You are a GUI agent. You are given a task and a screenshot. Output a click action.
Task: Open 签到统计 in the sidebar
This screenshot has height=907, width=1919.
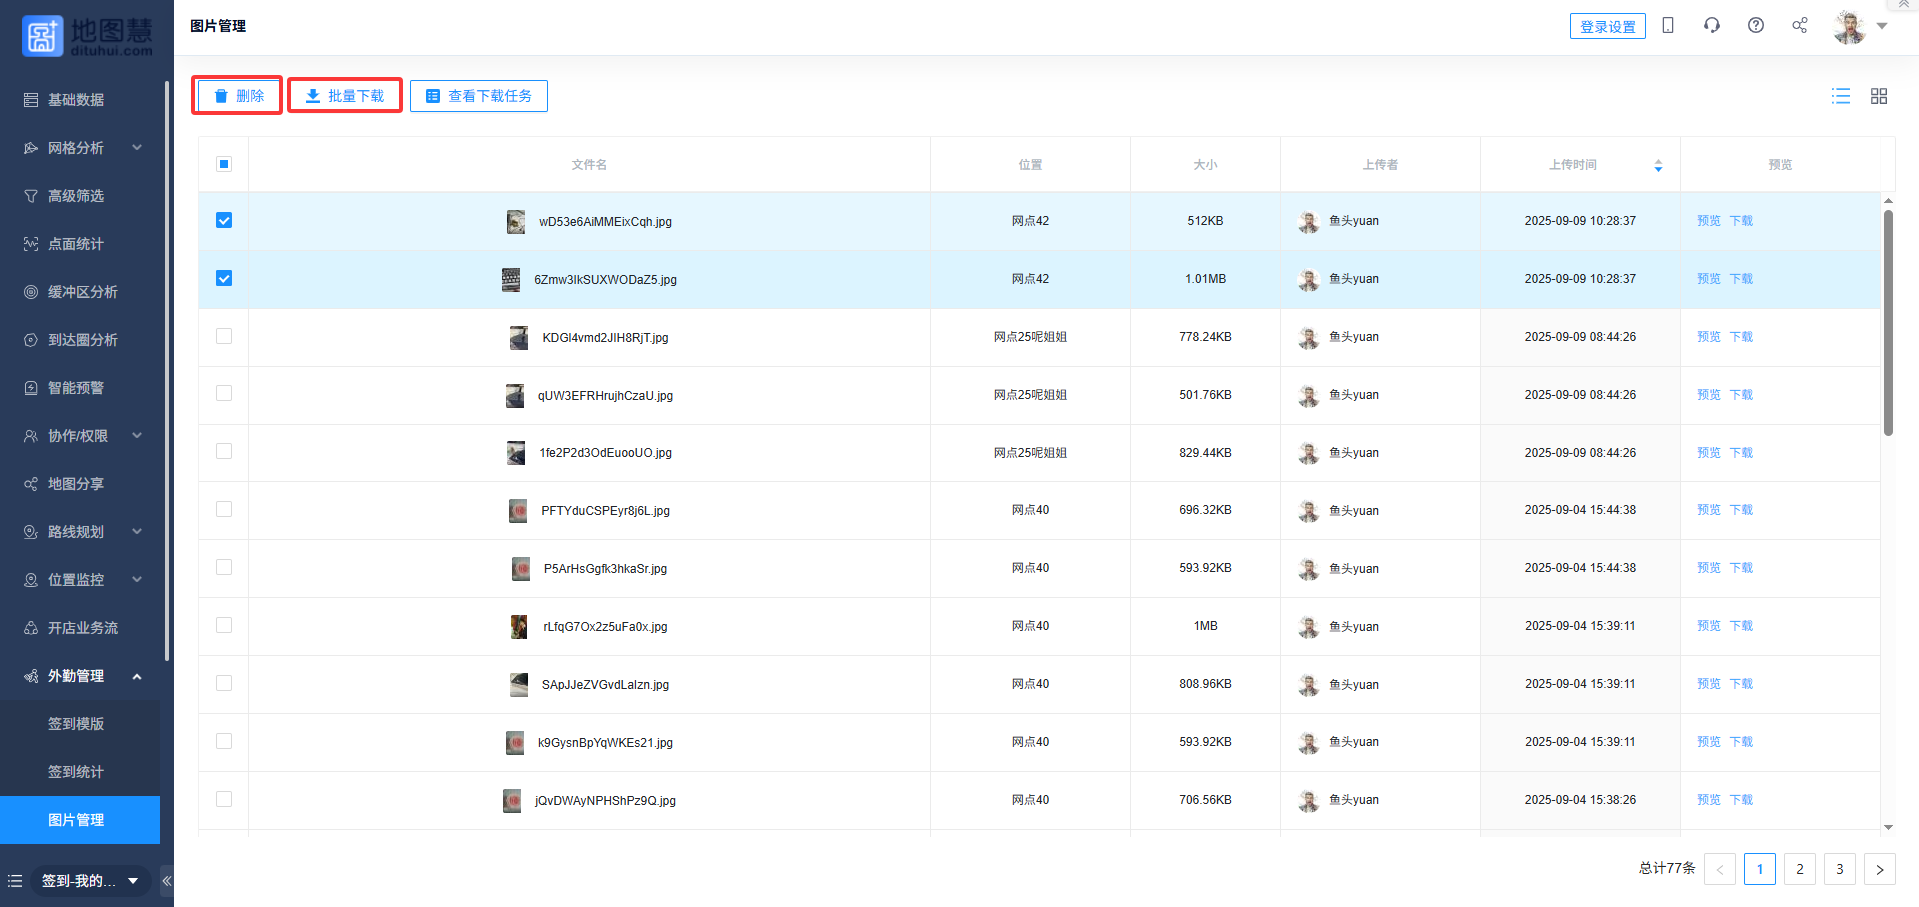76,772
